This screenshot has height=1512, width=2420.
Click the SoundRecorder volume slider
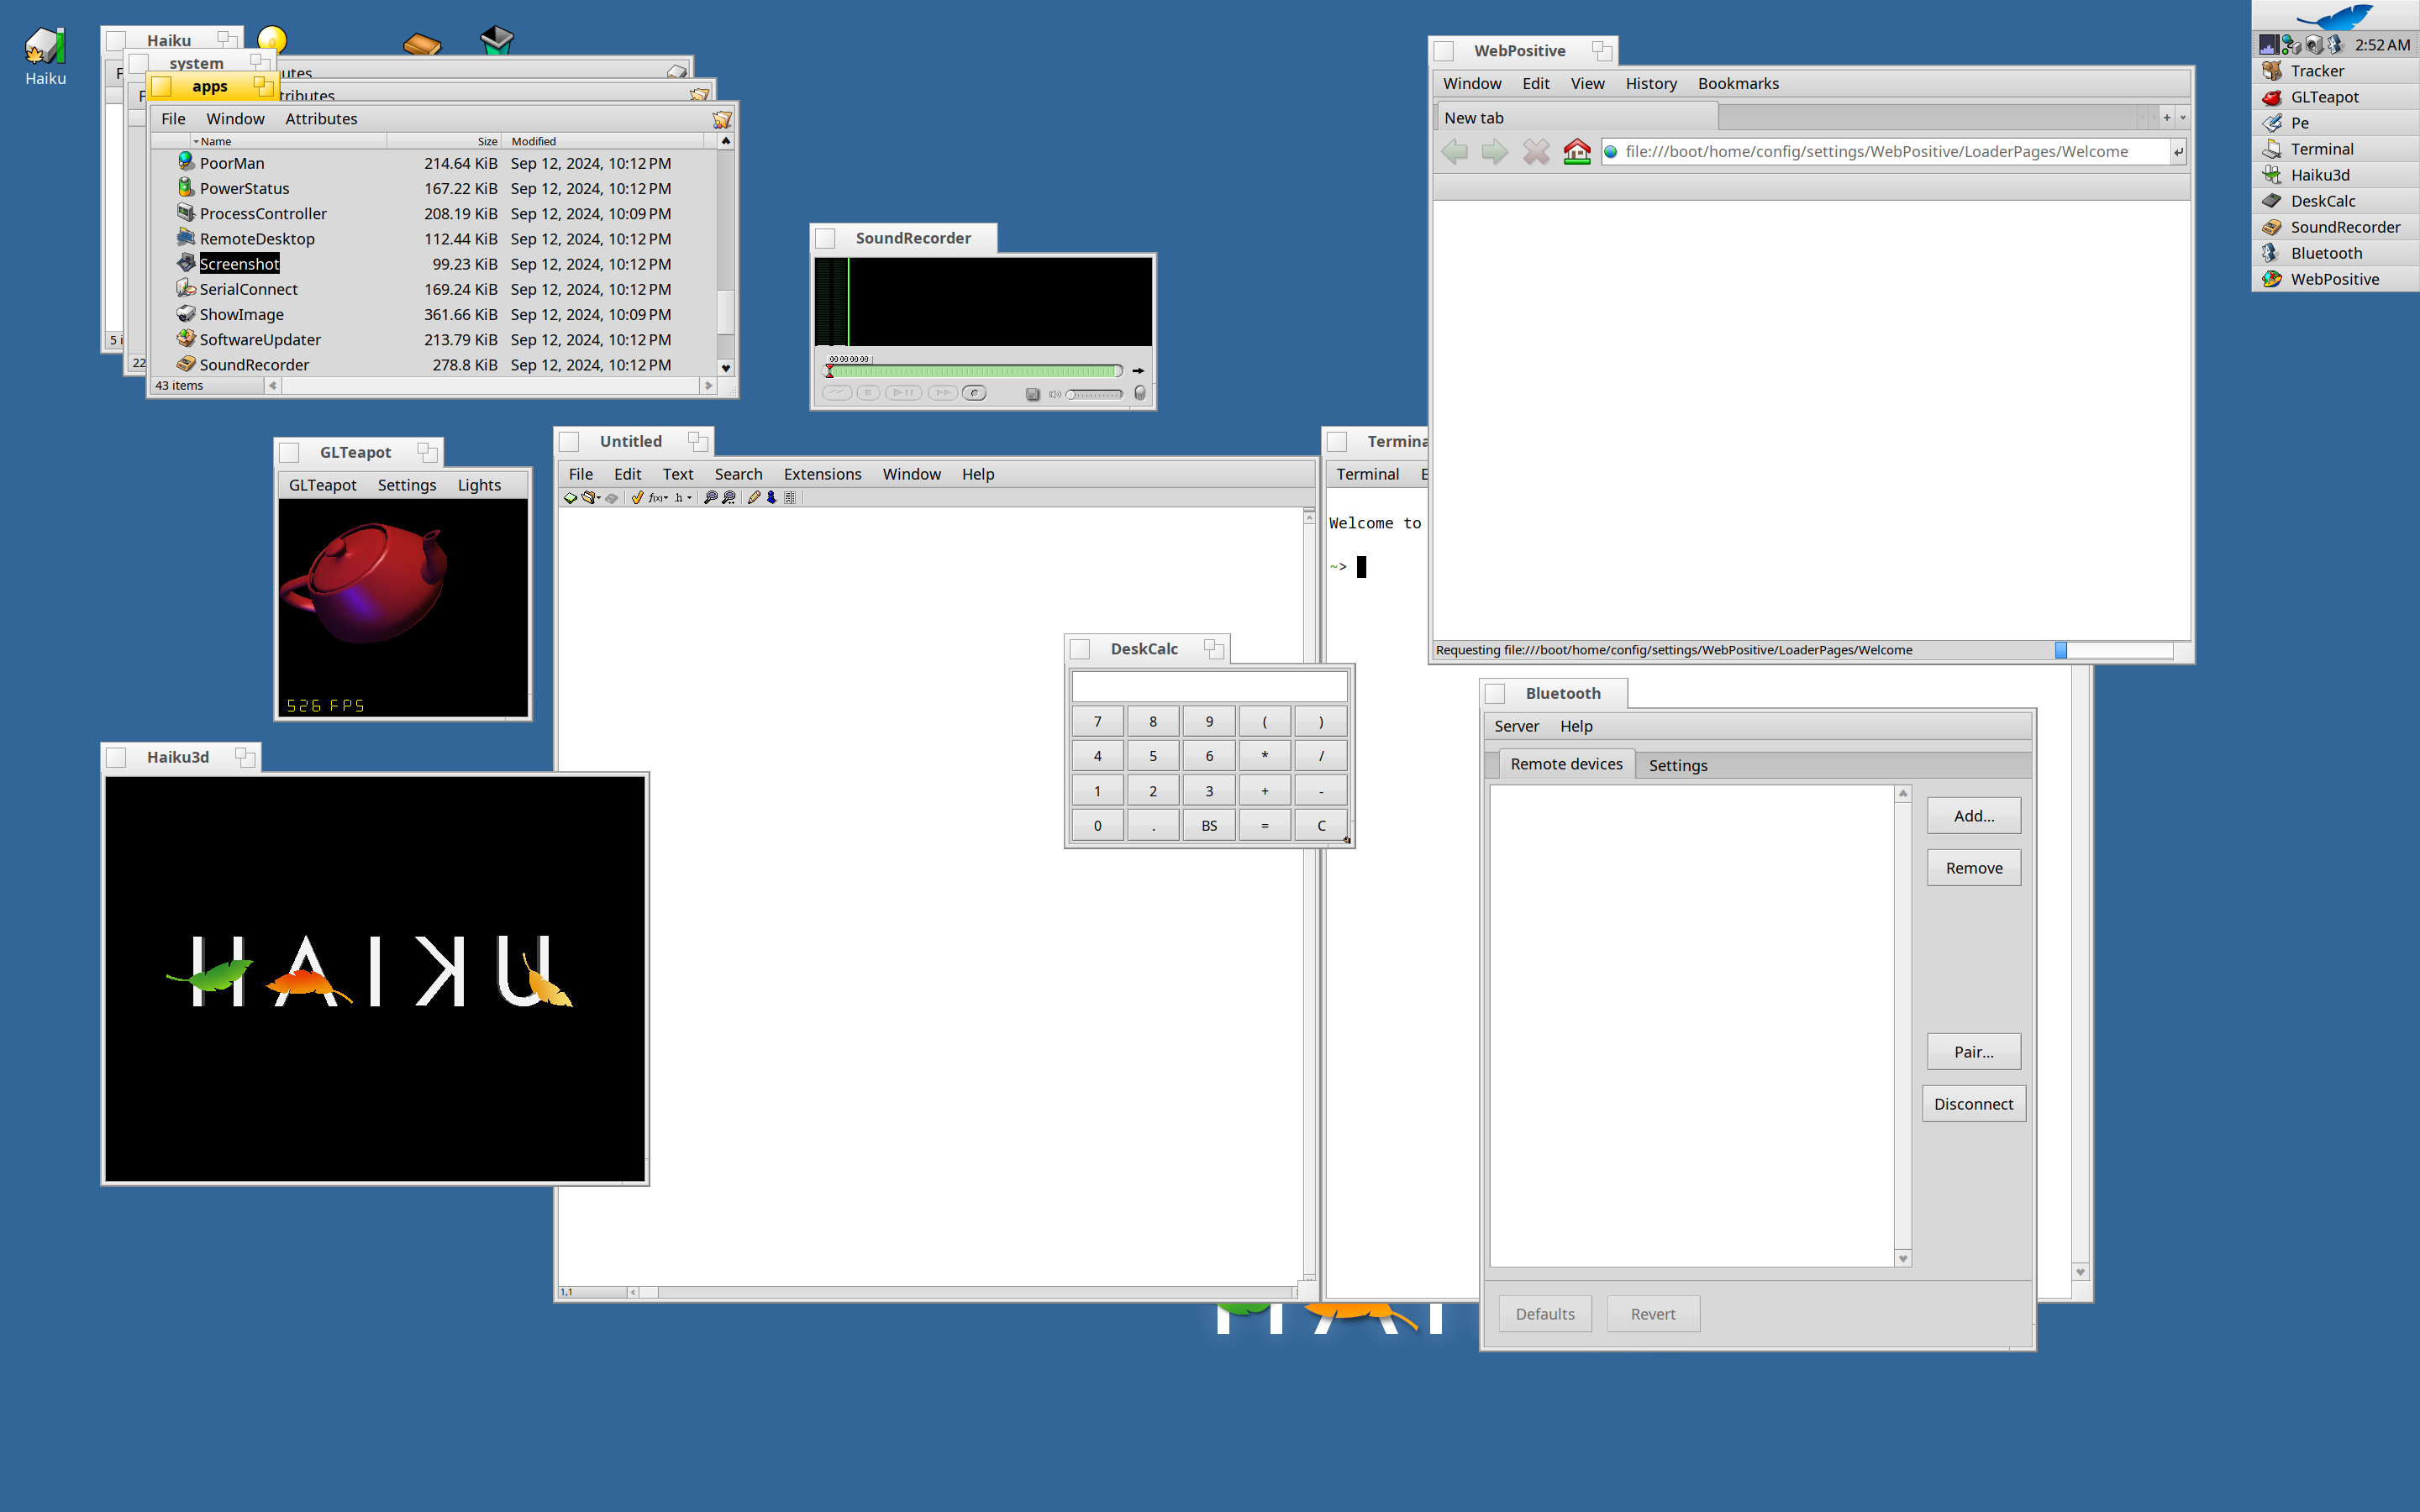pyautogui.click(x=1094, y=394)
